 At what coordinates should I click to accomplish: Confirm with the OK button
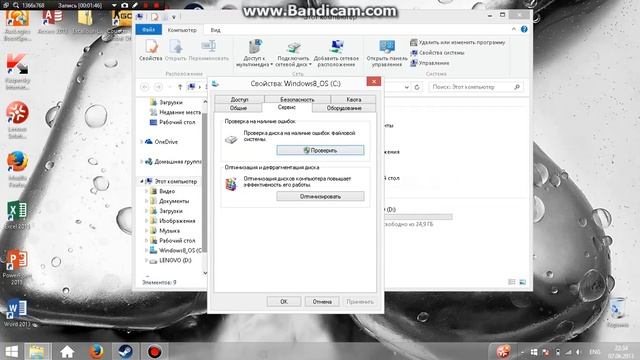coord(284,302)
